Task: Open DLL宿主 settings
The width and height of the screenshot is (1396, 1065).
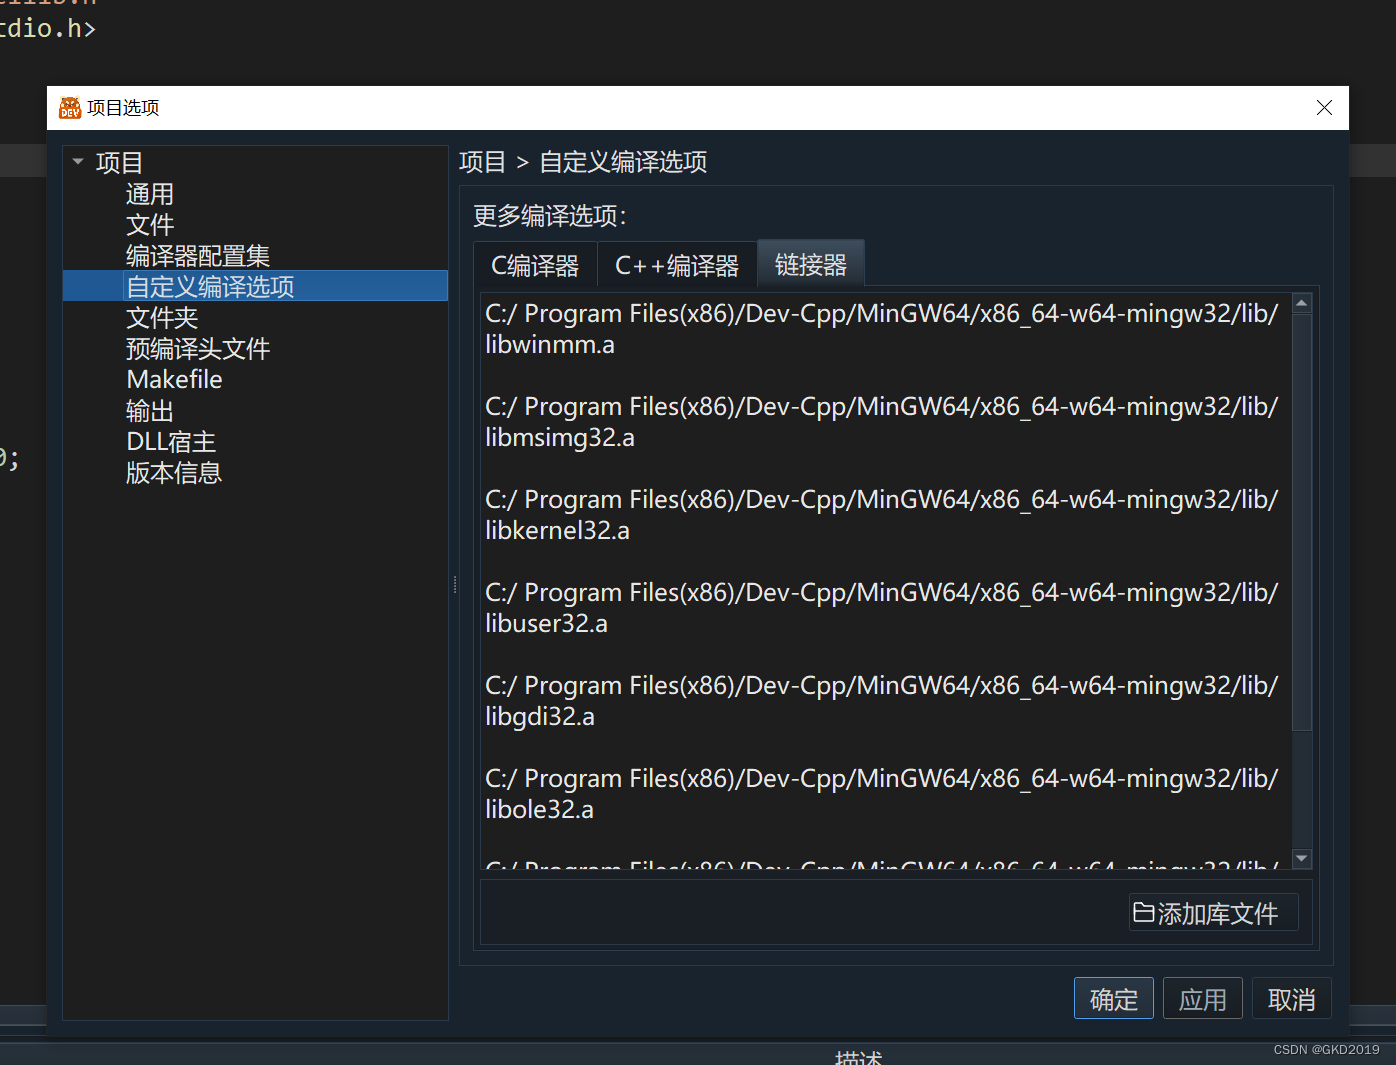Action: [170, 441]
